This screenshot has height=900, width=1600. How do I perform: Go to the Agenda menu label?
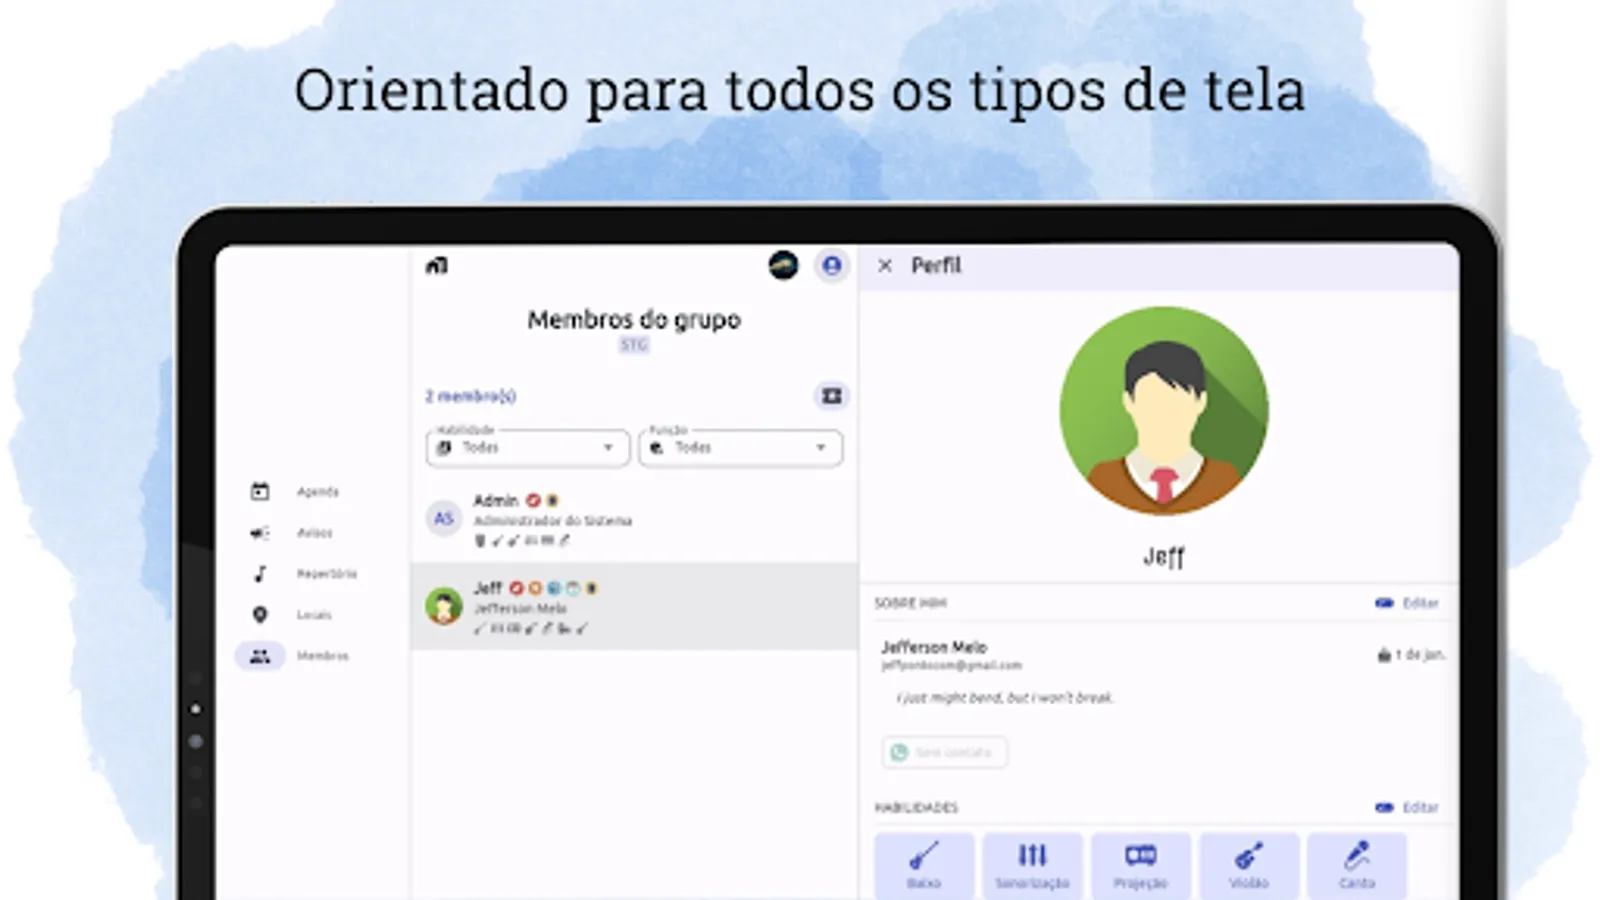click(x=318, y=492)
